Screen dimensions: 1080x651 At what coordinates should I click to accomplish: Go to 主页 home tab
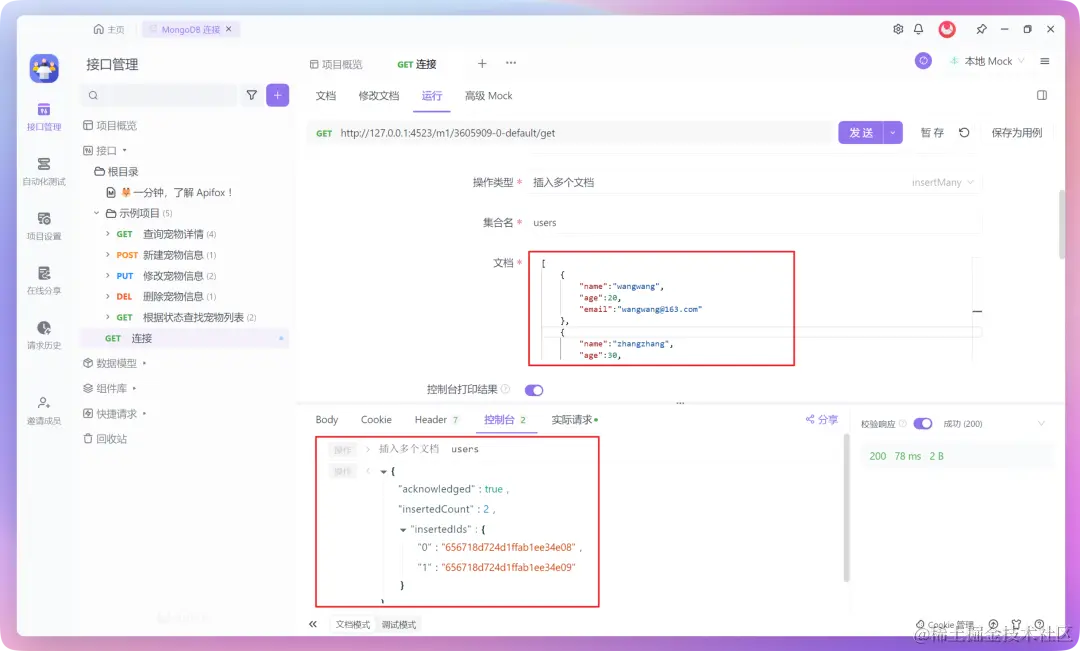[x=109, y=30]
